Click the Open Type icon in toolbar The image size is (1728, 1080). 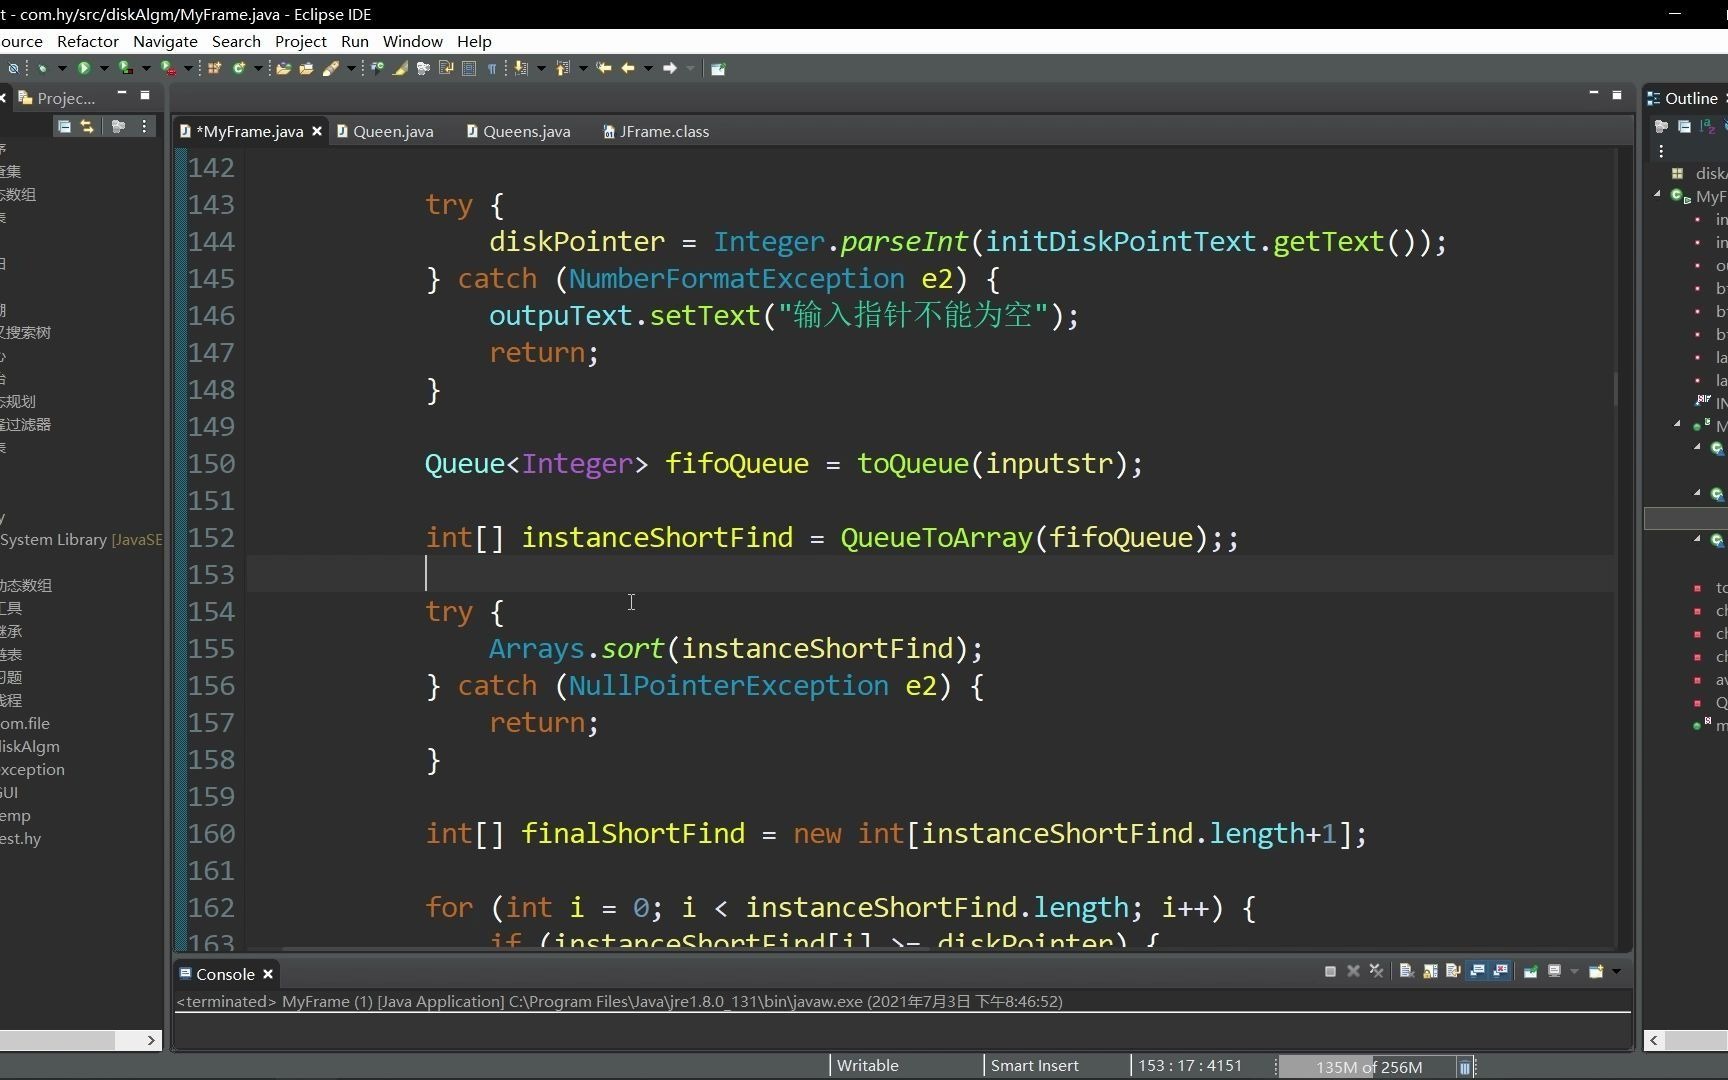pos(283,68)
